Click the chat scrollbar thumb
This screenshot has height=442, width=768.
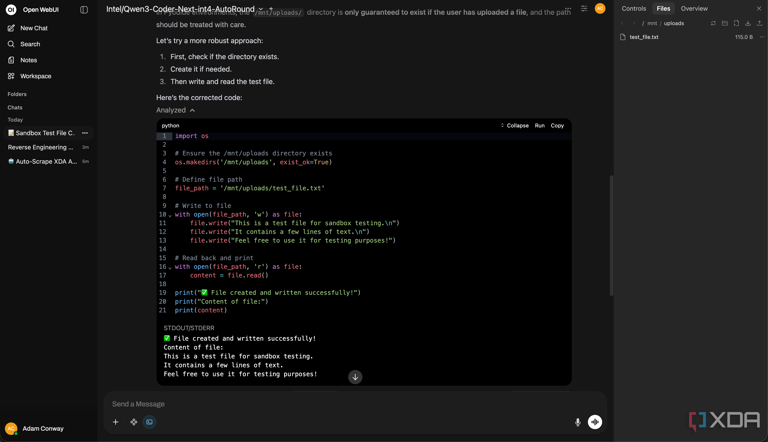(x=611, y=235)
